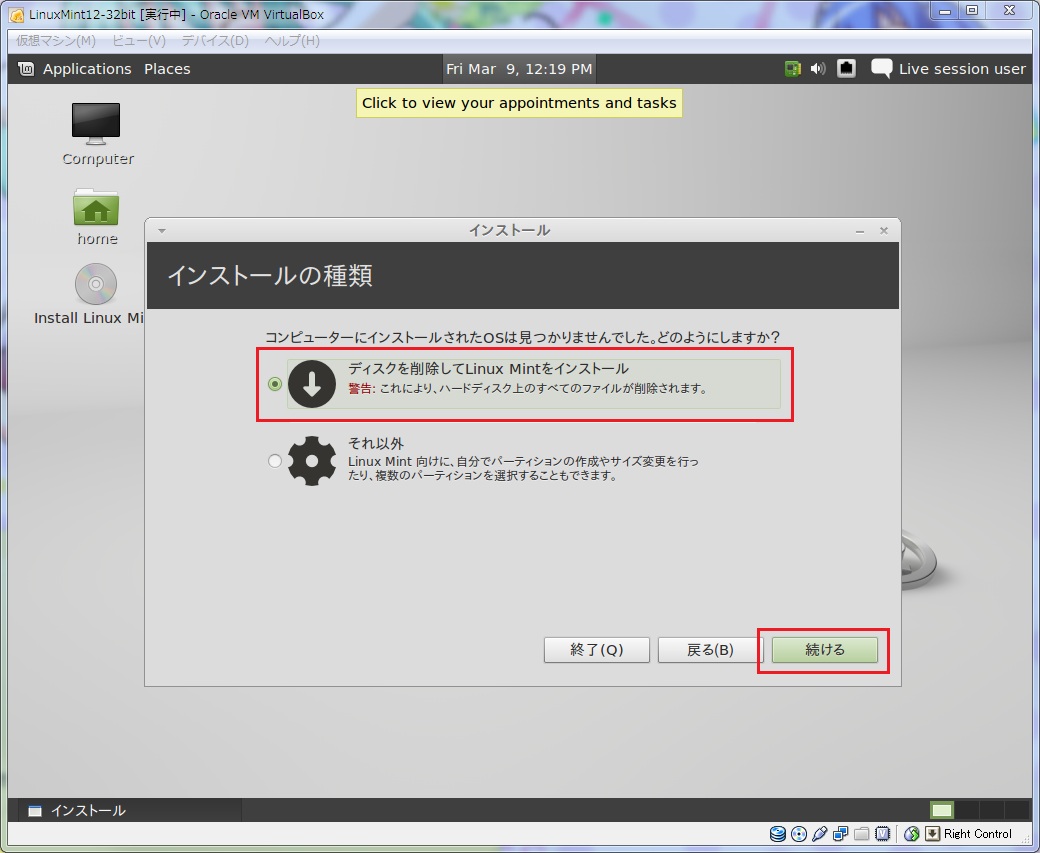
Task: Open the installer window menu arrow
Action: [x=162, y=231]
